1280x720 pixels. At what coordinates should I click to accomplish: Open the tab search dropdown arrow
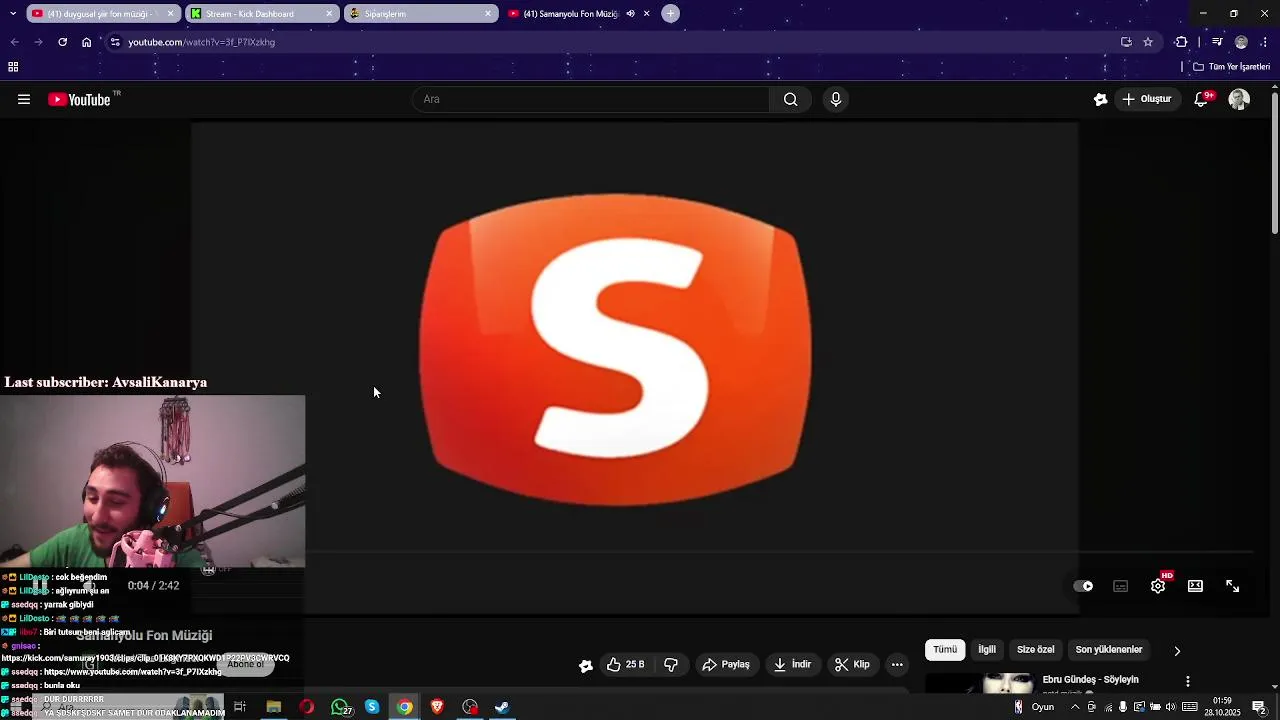pos(12,14)
